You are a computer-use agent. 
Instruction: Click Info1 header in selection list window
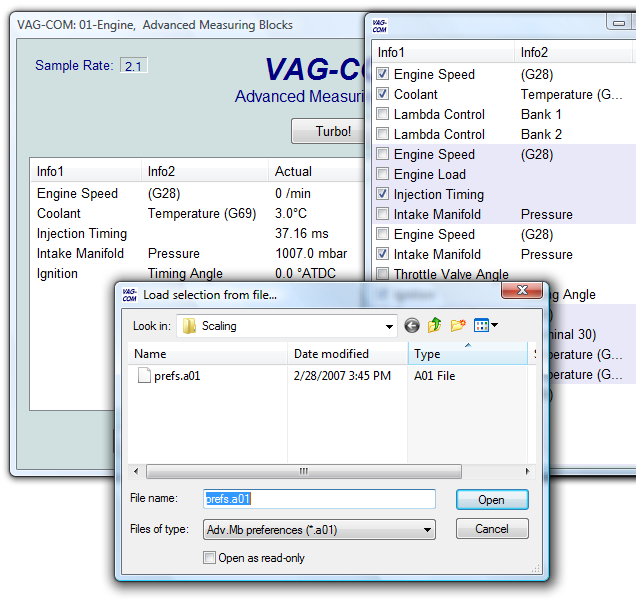point(443,52)
